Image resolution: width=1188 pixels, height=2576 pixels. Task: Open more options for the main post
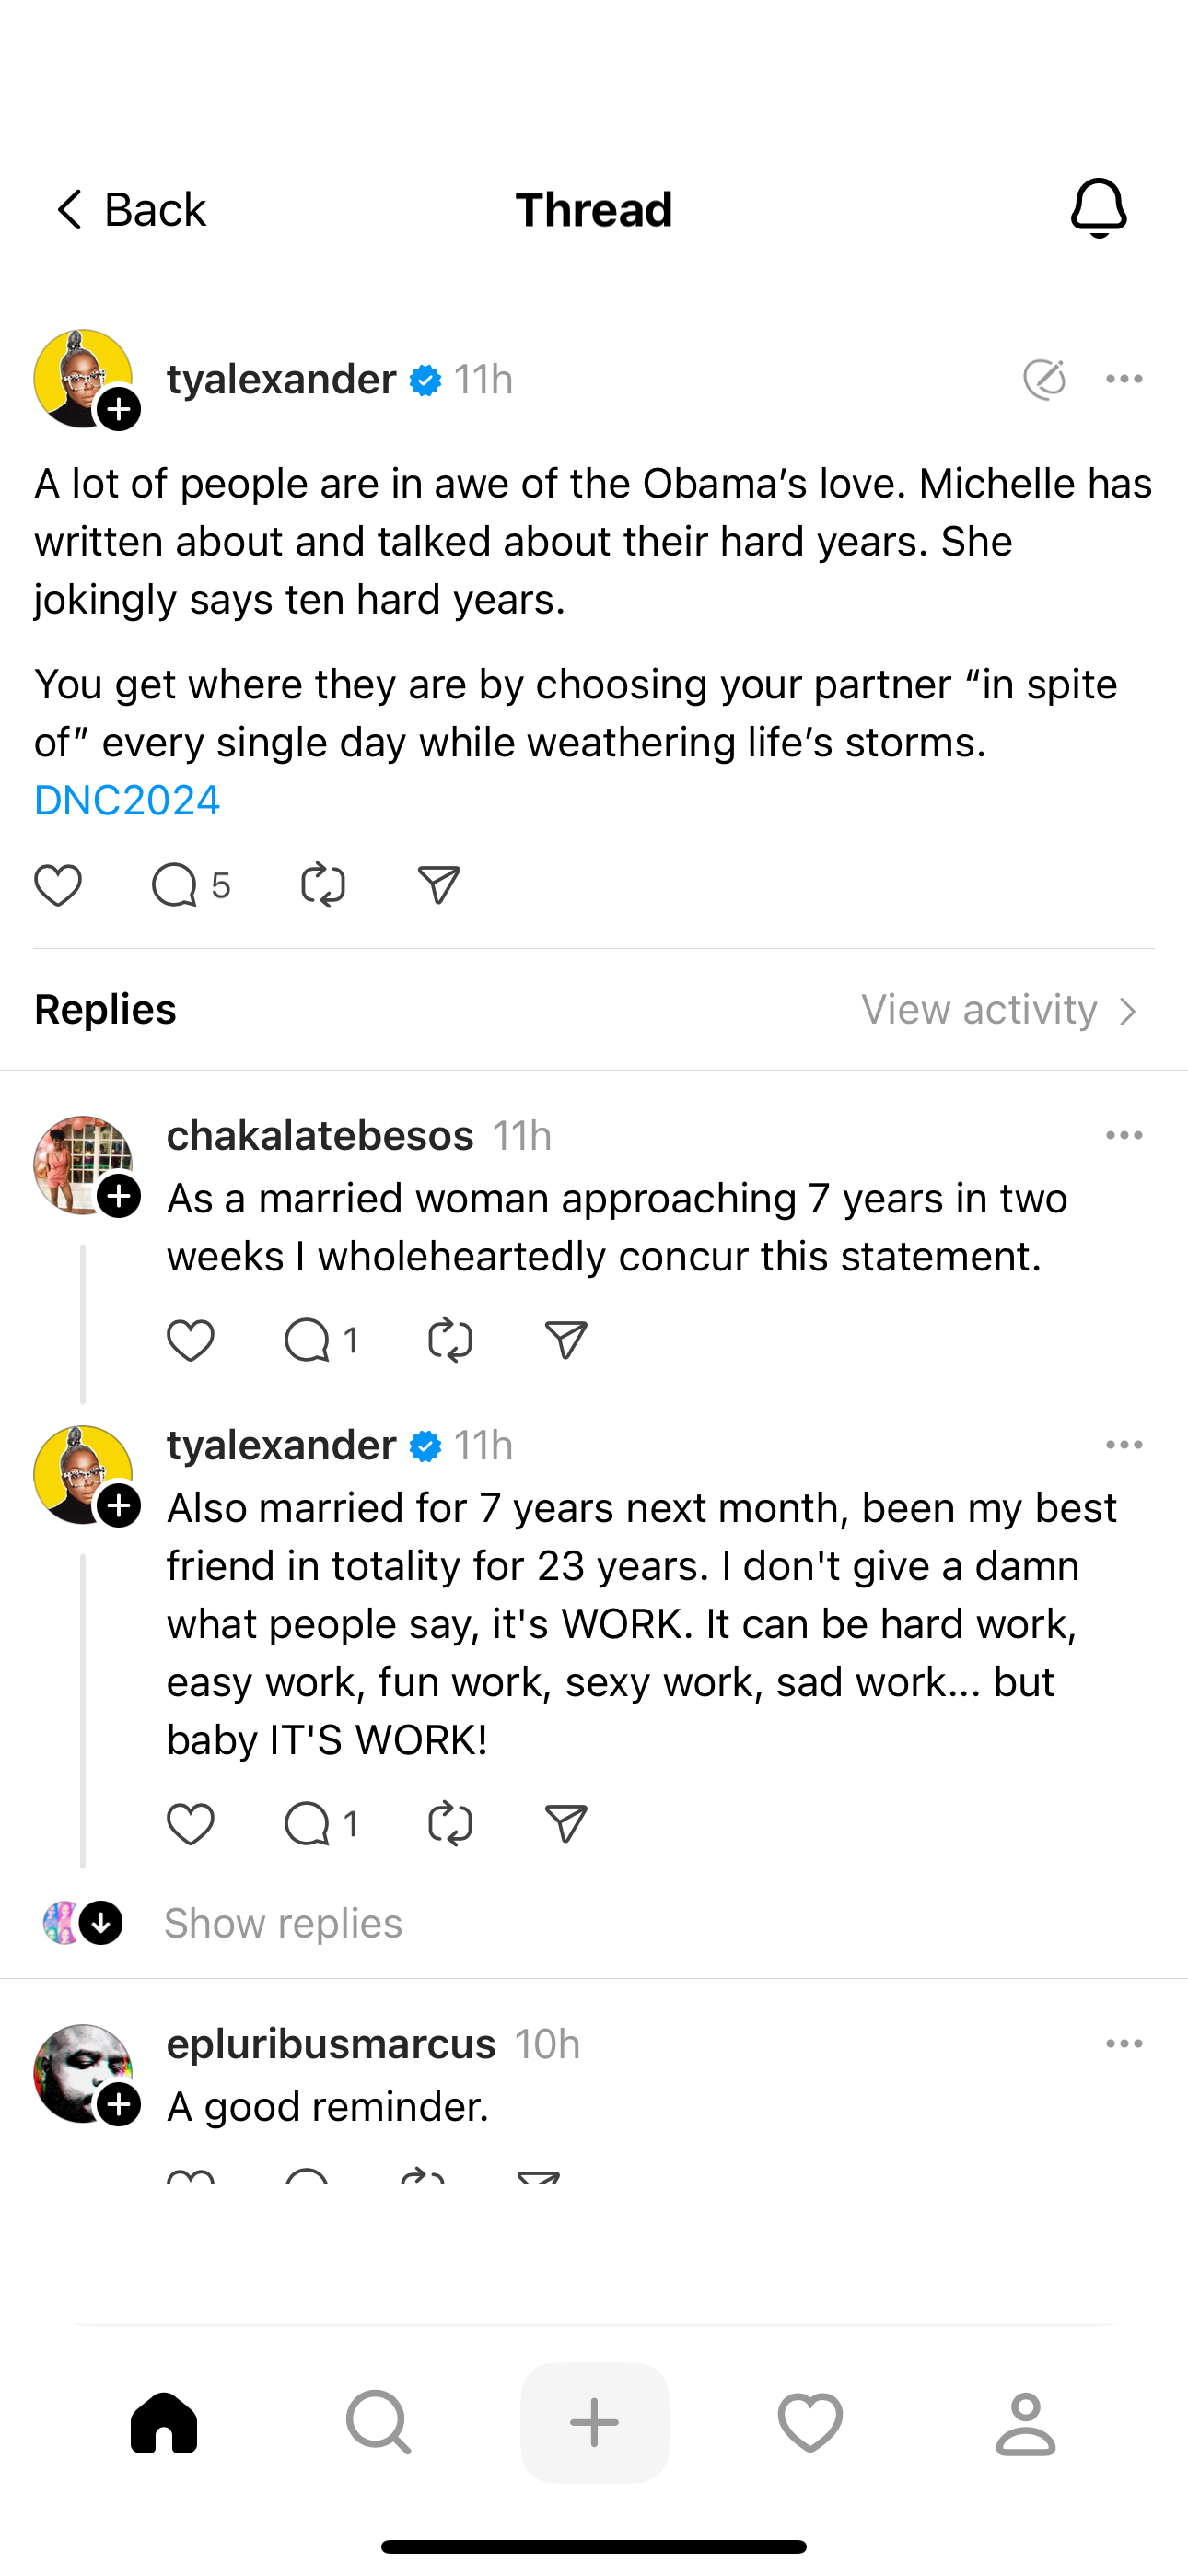(x=1124, y=379)
